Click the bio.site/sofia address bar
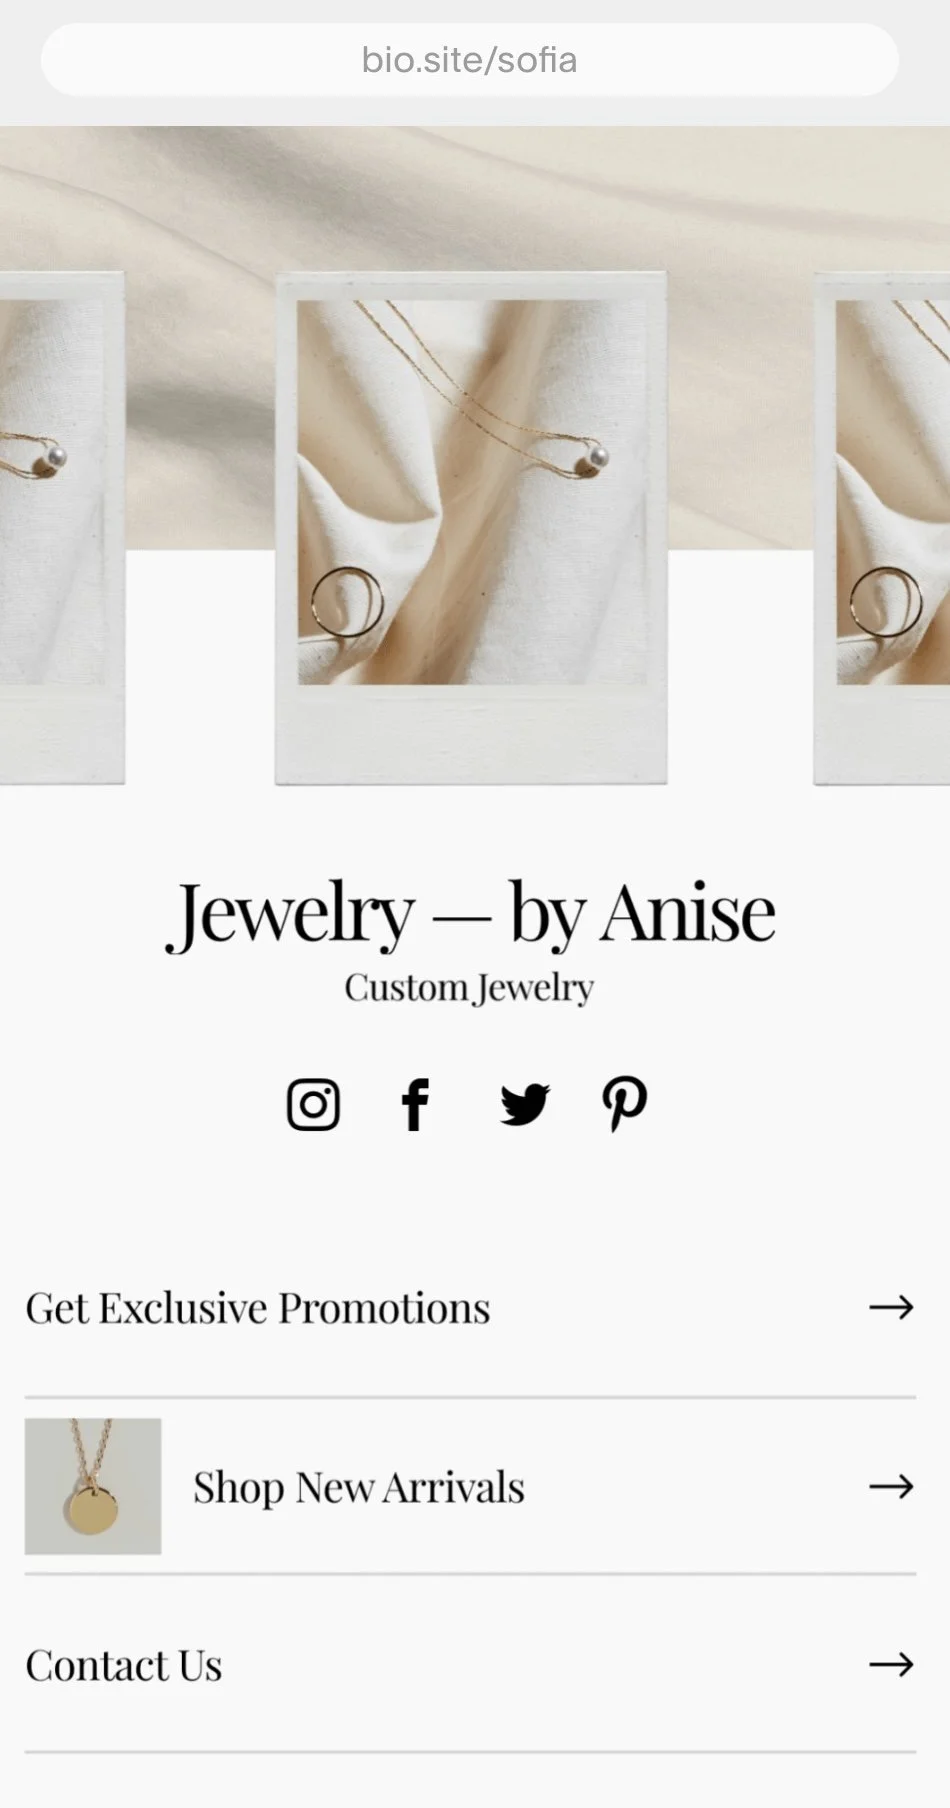Viewport: 950px width, 1808px height. pyautogui.click(x=470, y=60)
